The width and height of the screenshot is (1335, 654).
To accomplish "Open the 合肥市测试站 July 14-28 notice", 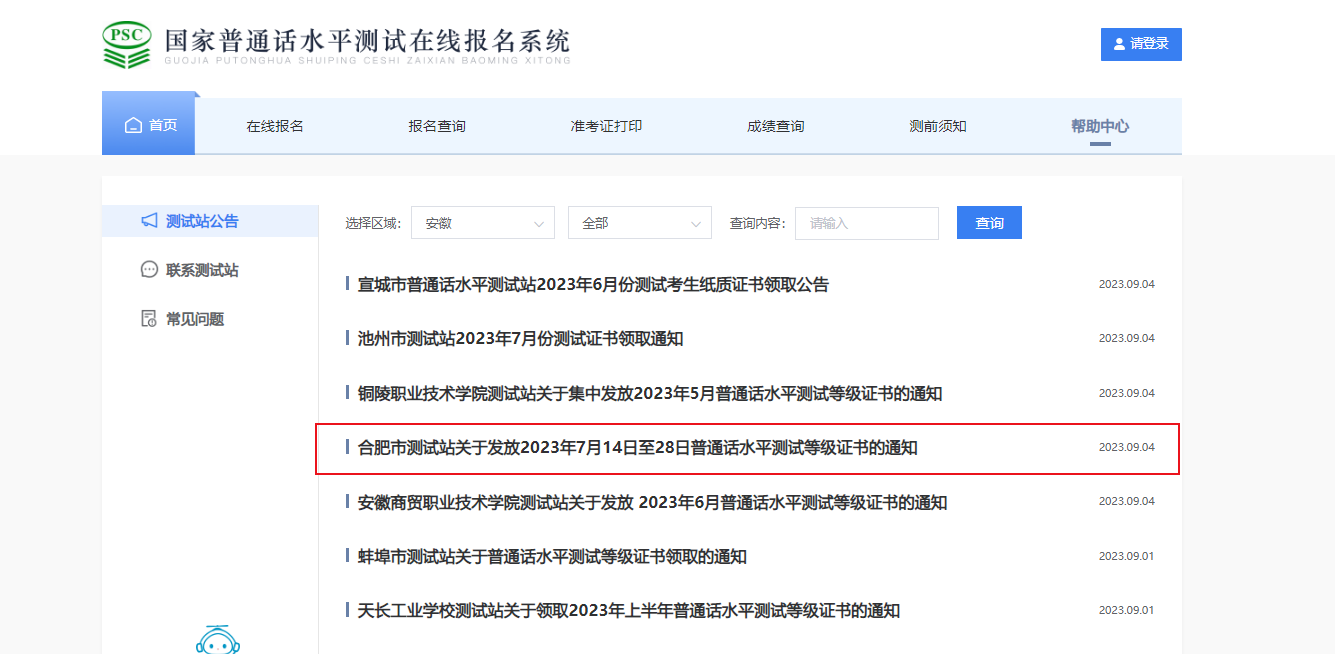I will [x=638, y=448].
